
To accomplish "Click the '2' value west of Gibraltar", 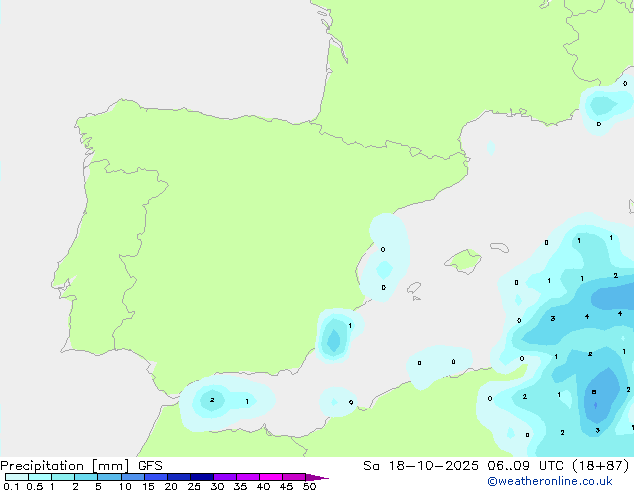I will click(212, 400).
